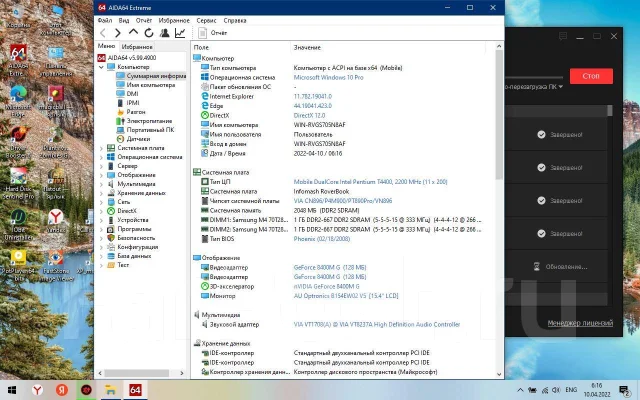Expand the Сеть tree node

[x=101, y=202]
